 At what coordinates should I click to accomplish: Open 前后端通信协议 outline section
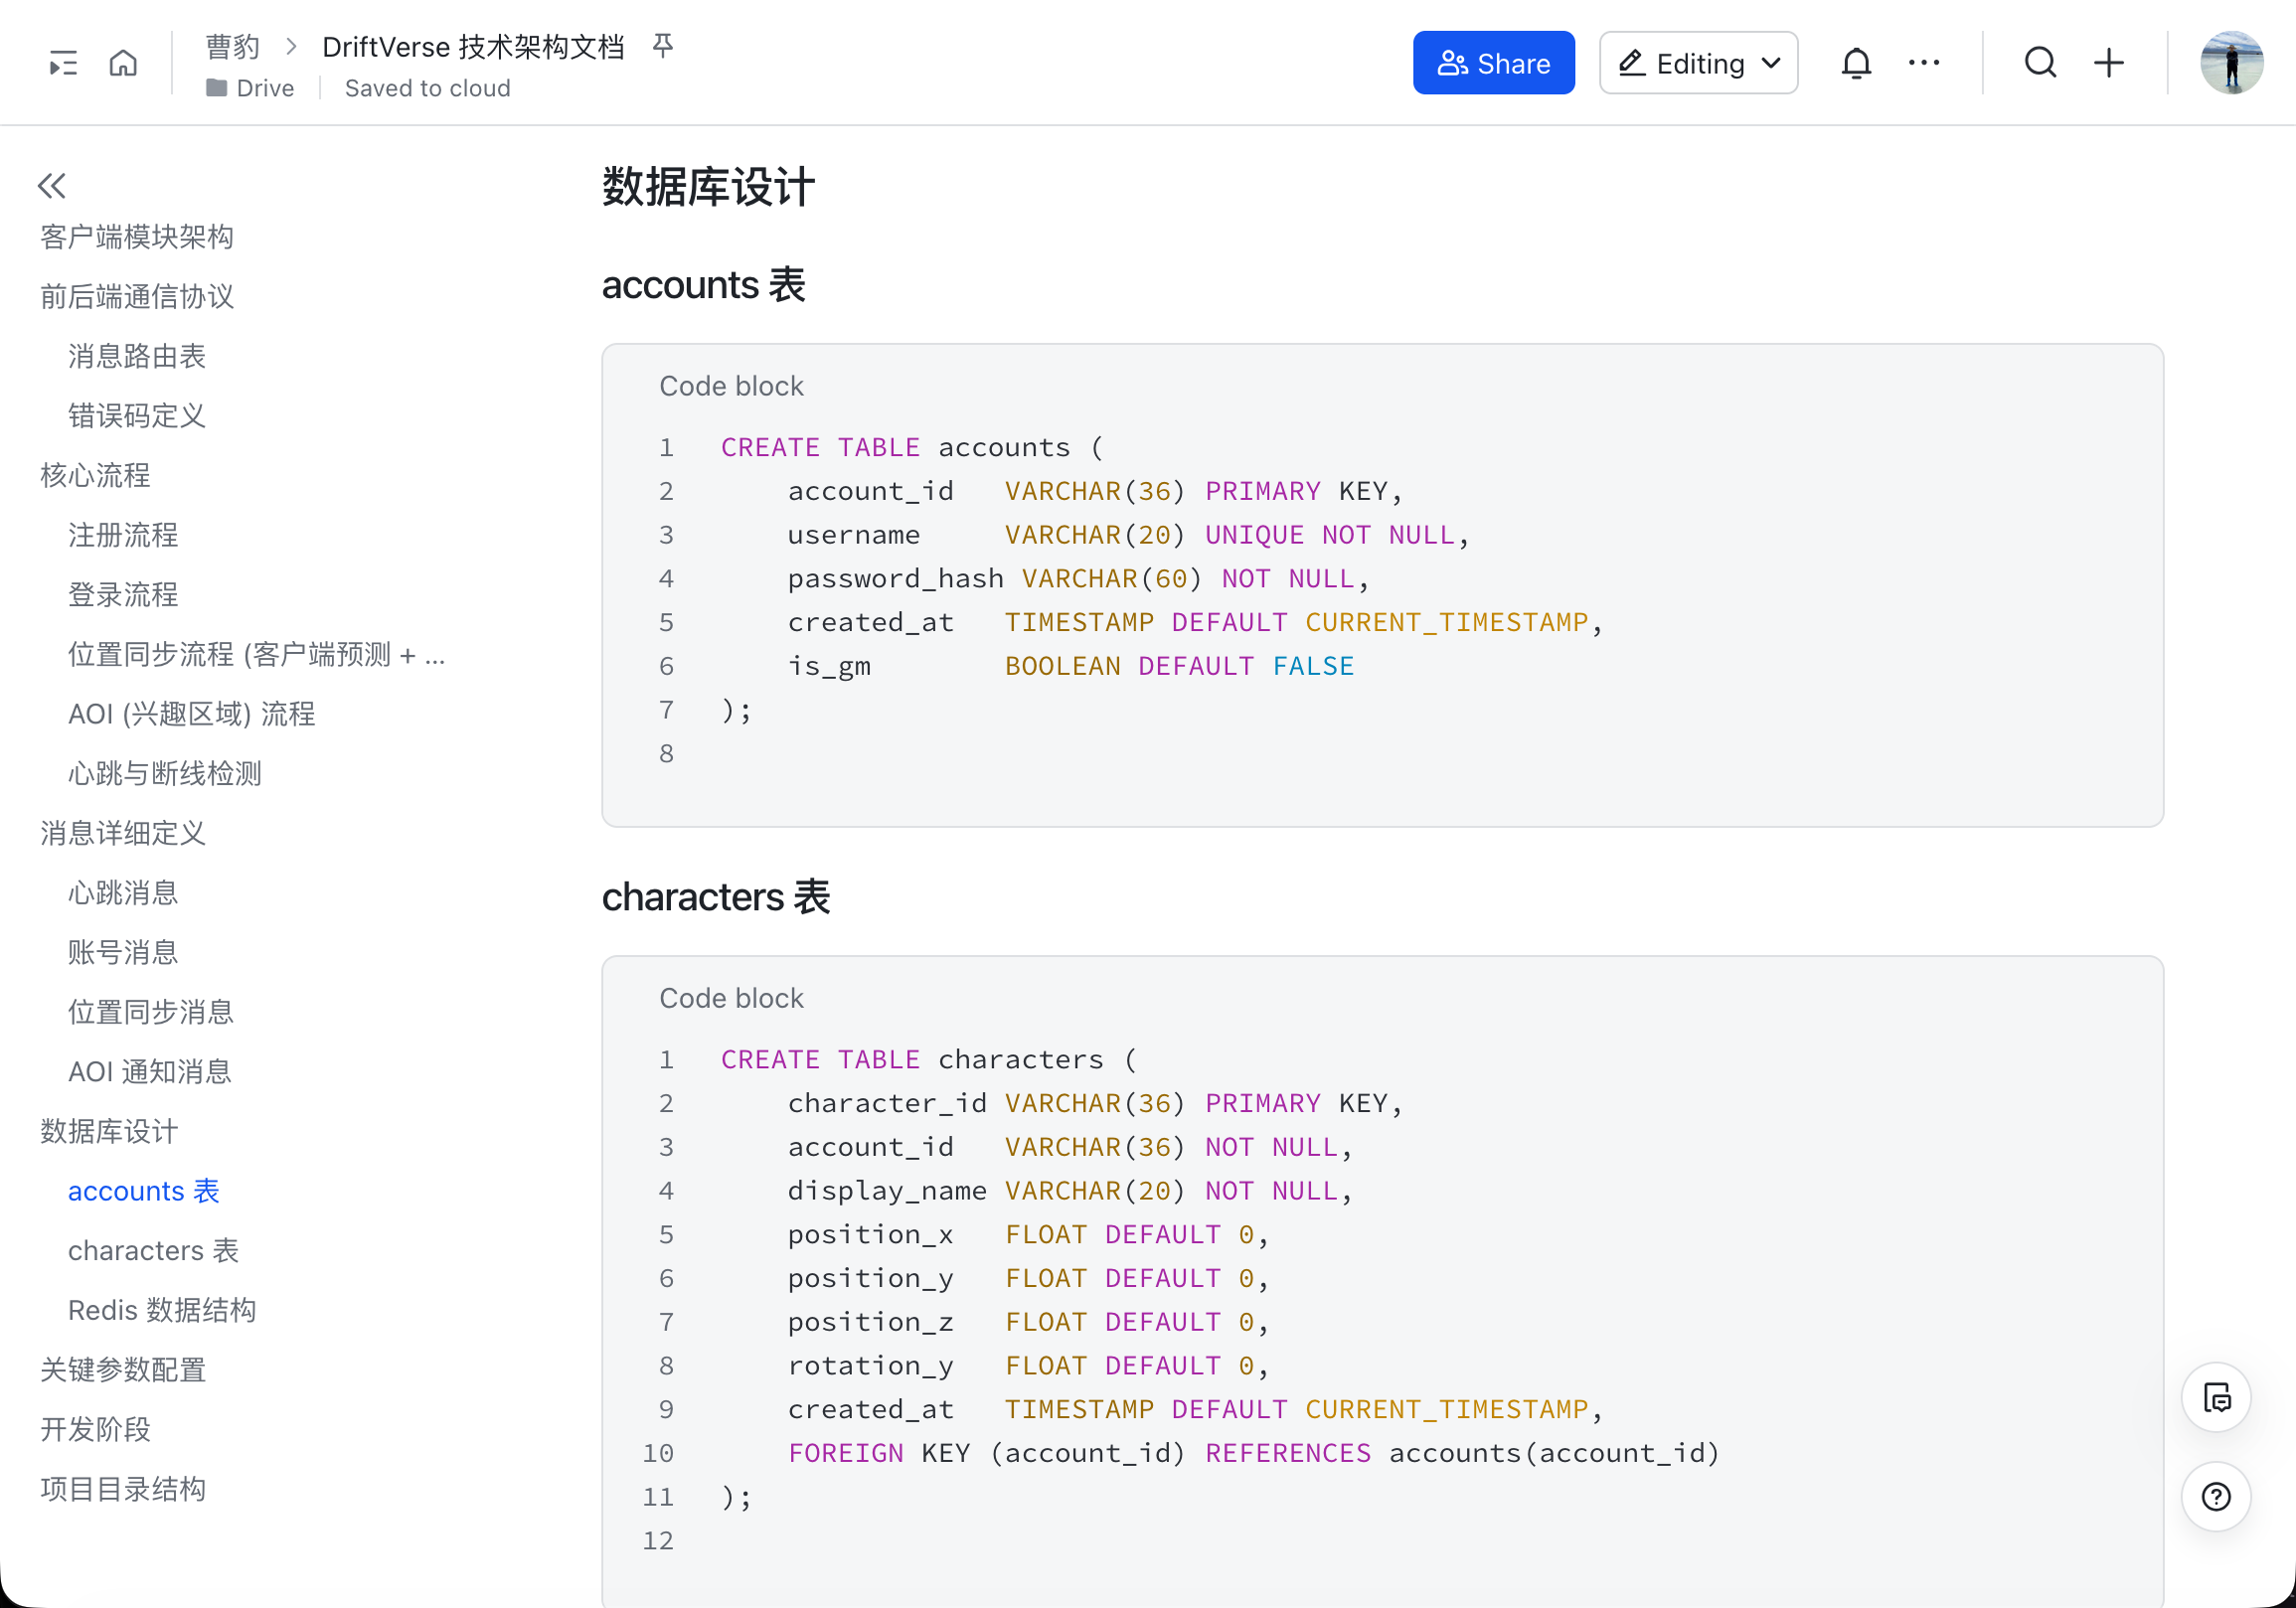(x=137, y=297)
